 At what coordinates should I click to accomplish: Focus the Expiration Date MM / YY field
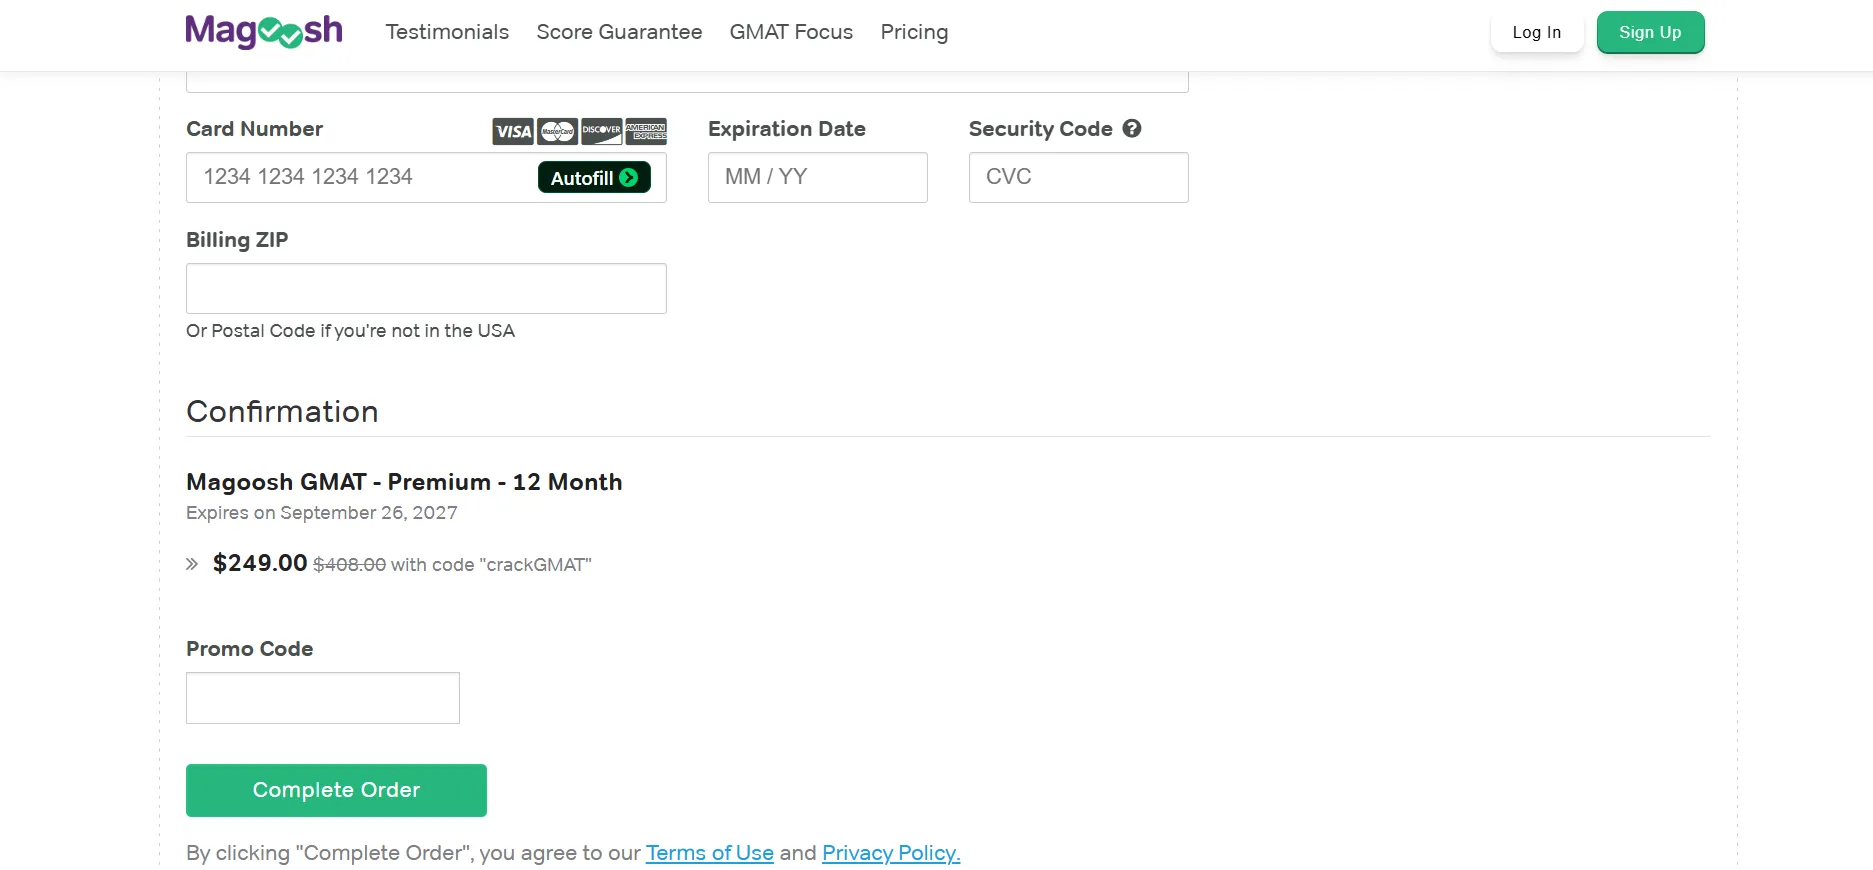tap(818, 177)
